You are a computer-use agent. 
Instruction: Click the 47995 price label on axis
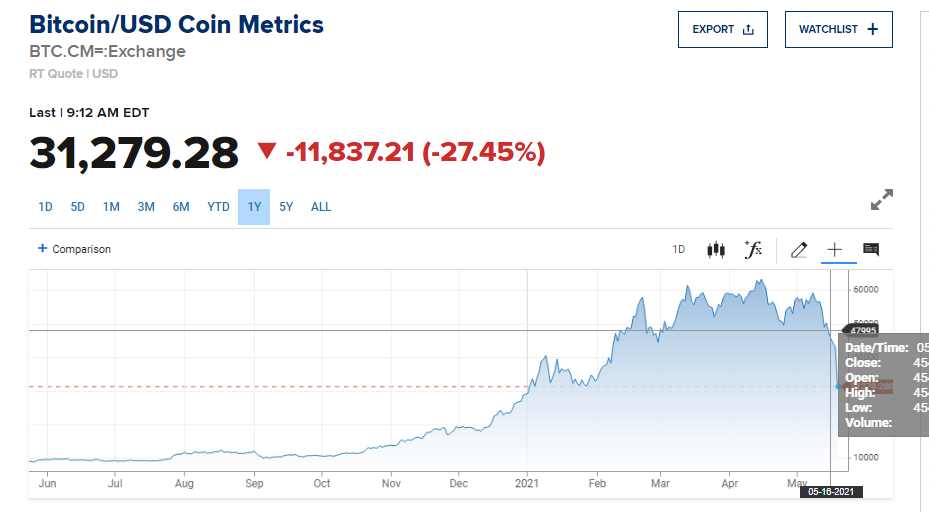862,329
